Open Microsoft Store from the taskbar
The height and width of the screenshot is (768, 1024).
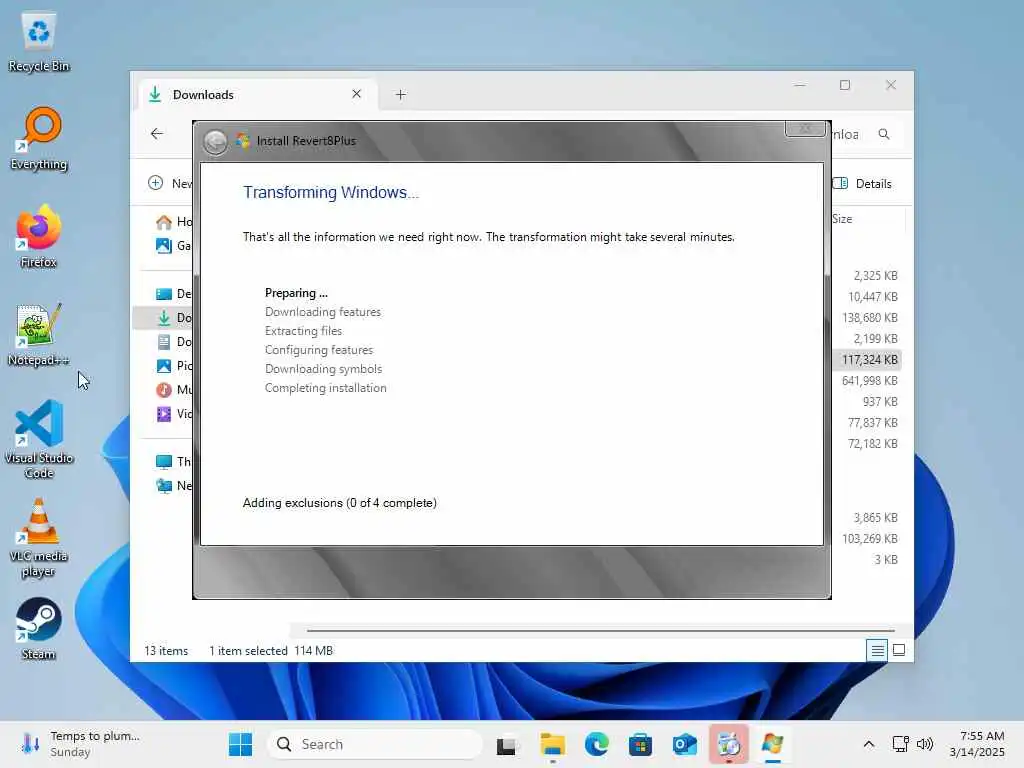[640, 744]
